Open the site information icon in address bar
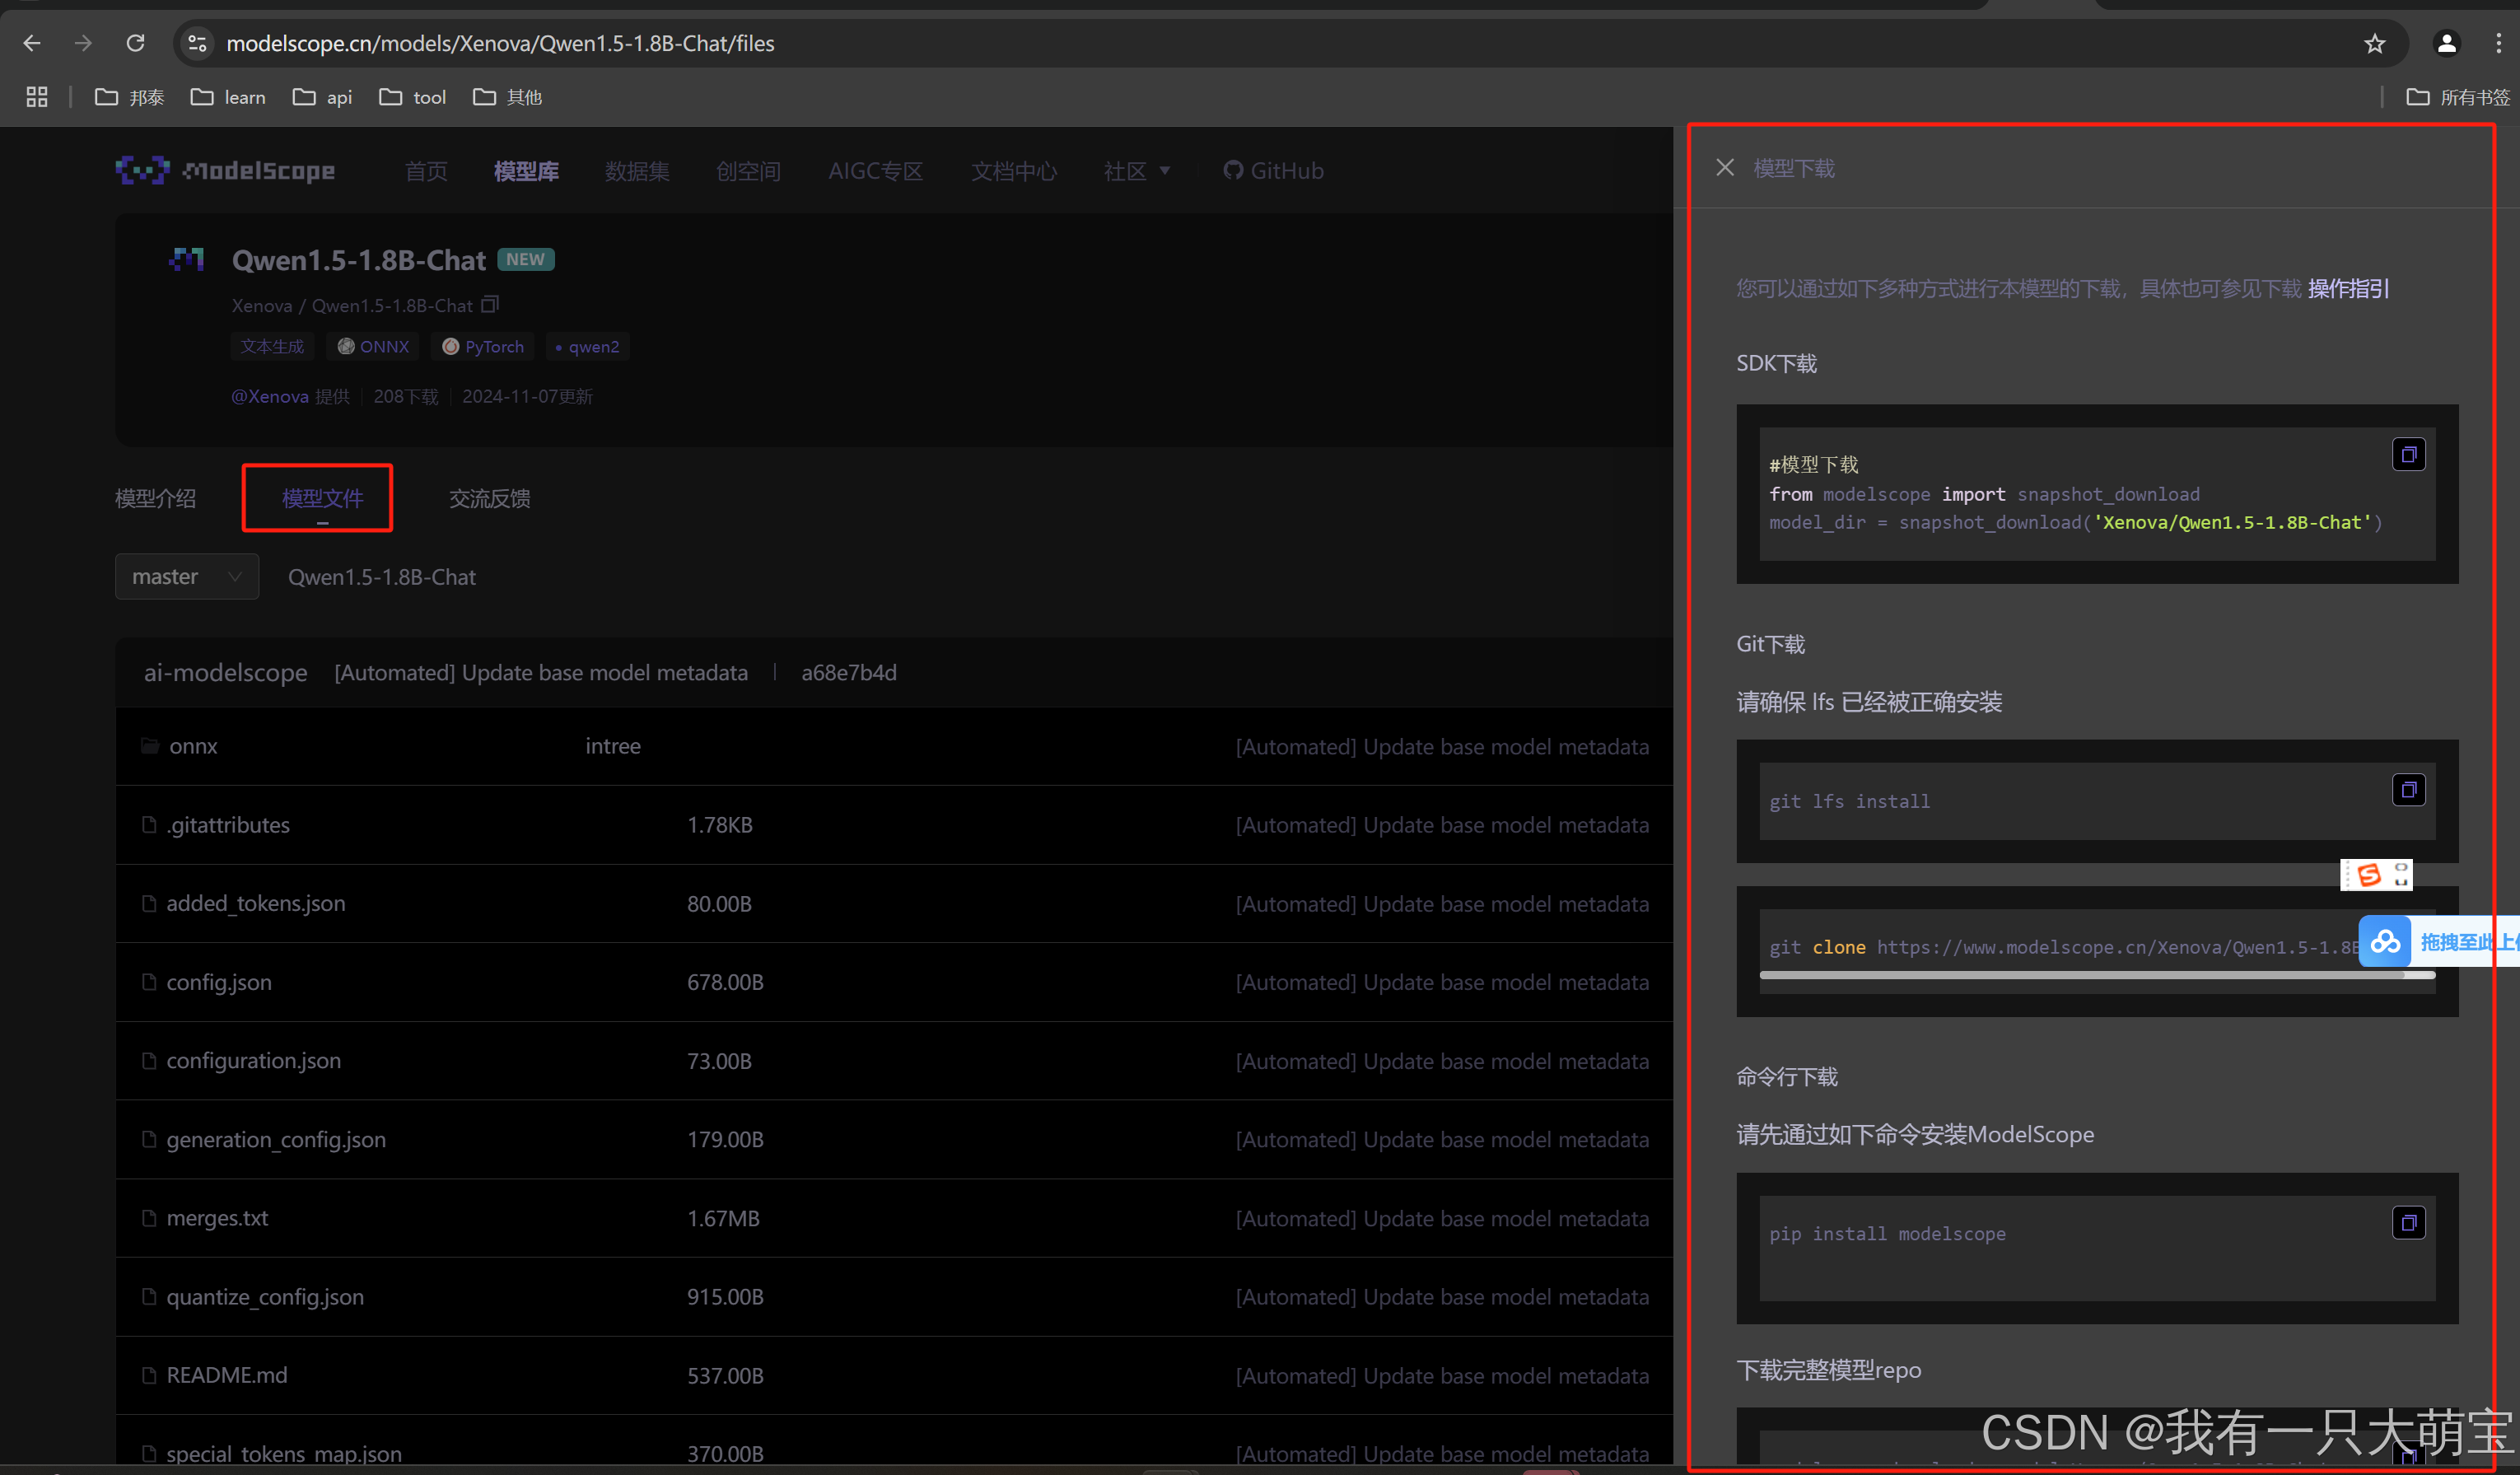 click(197, 43)
